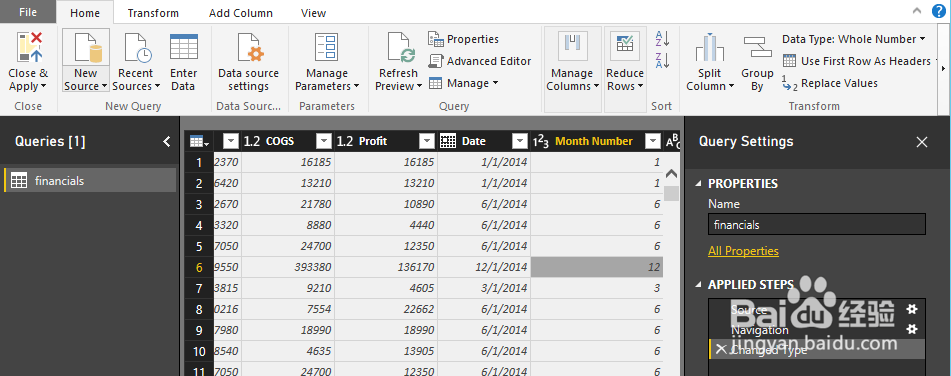Image resolution: width=951 pixels, height=376 pixels.
Task: Sort ascending with the A-Z icon
Action: click(662, 39)
